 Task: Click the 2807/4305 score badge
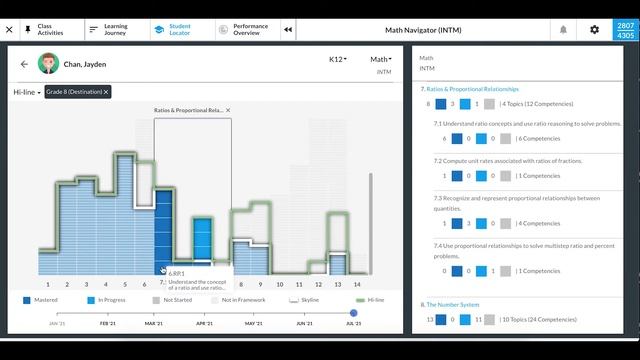[626, 30]
